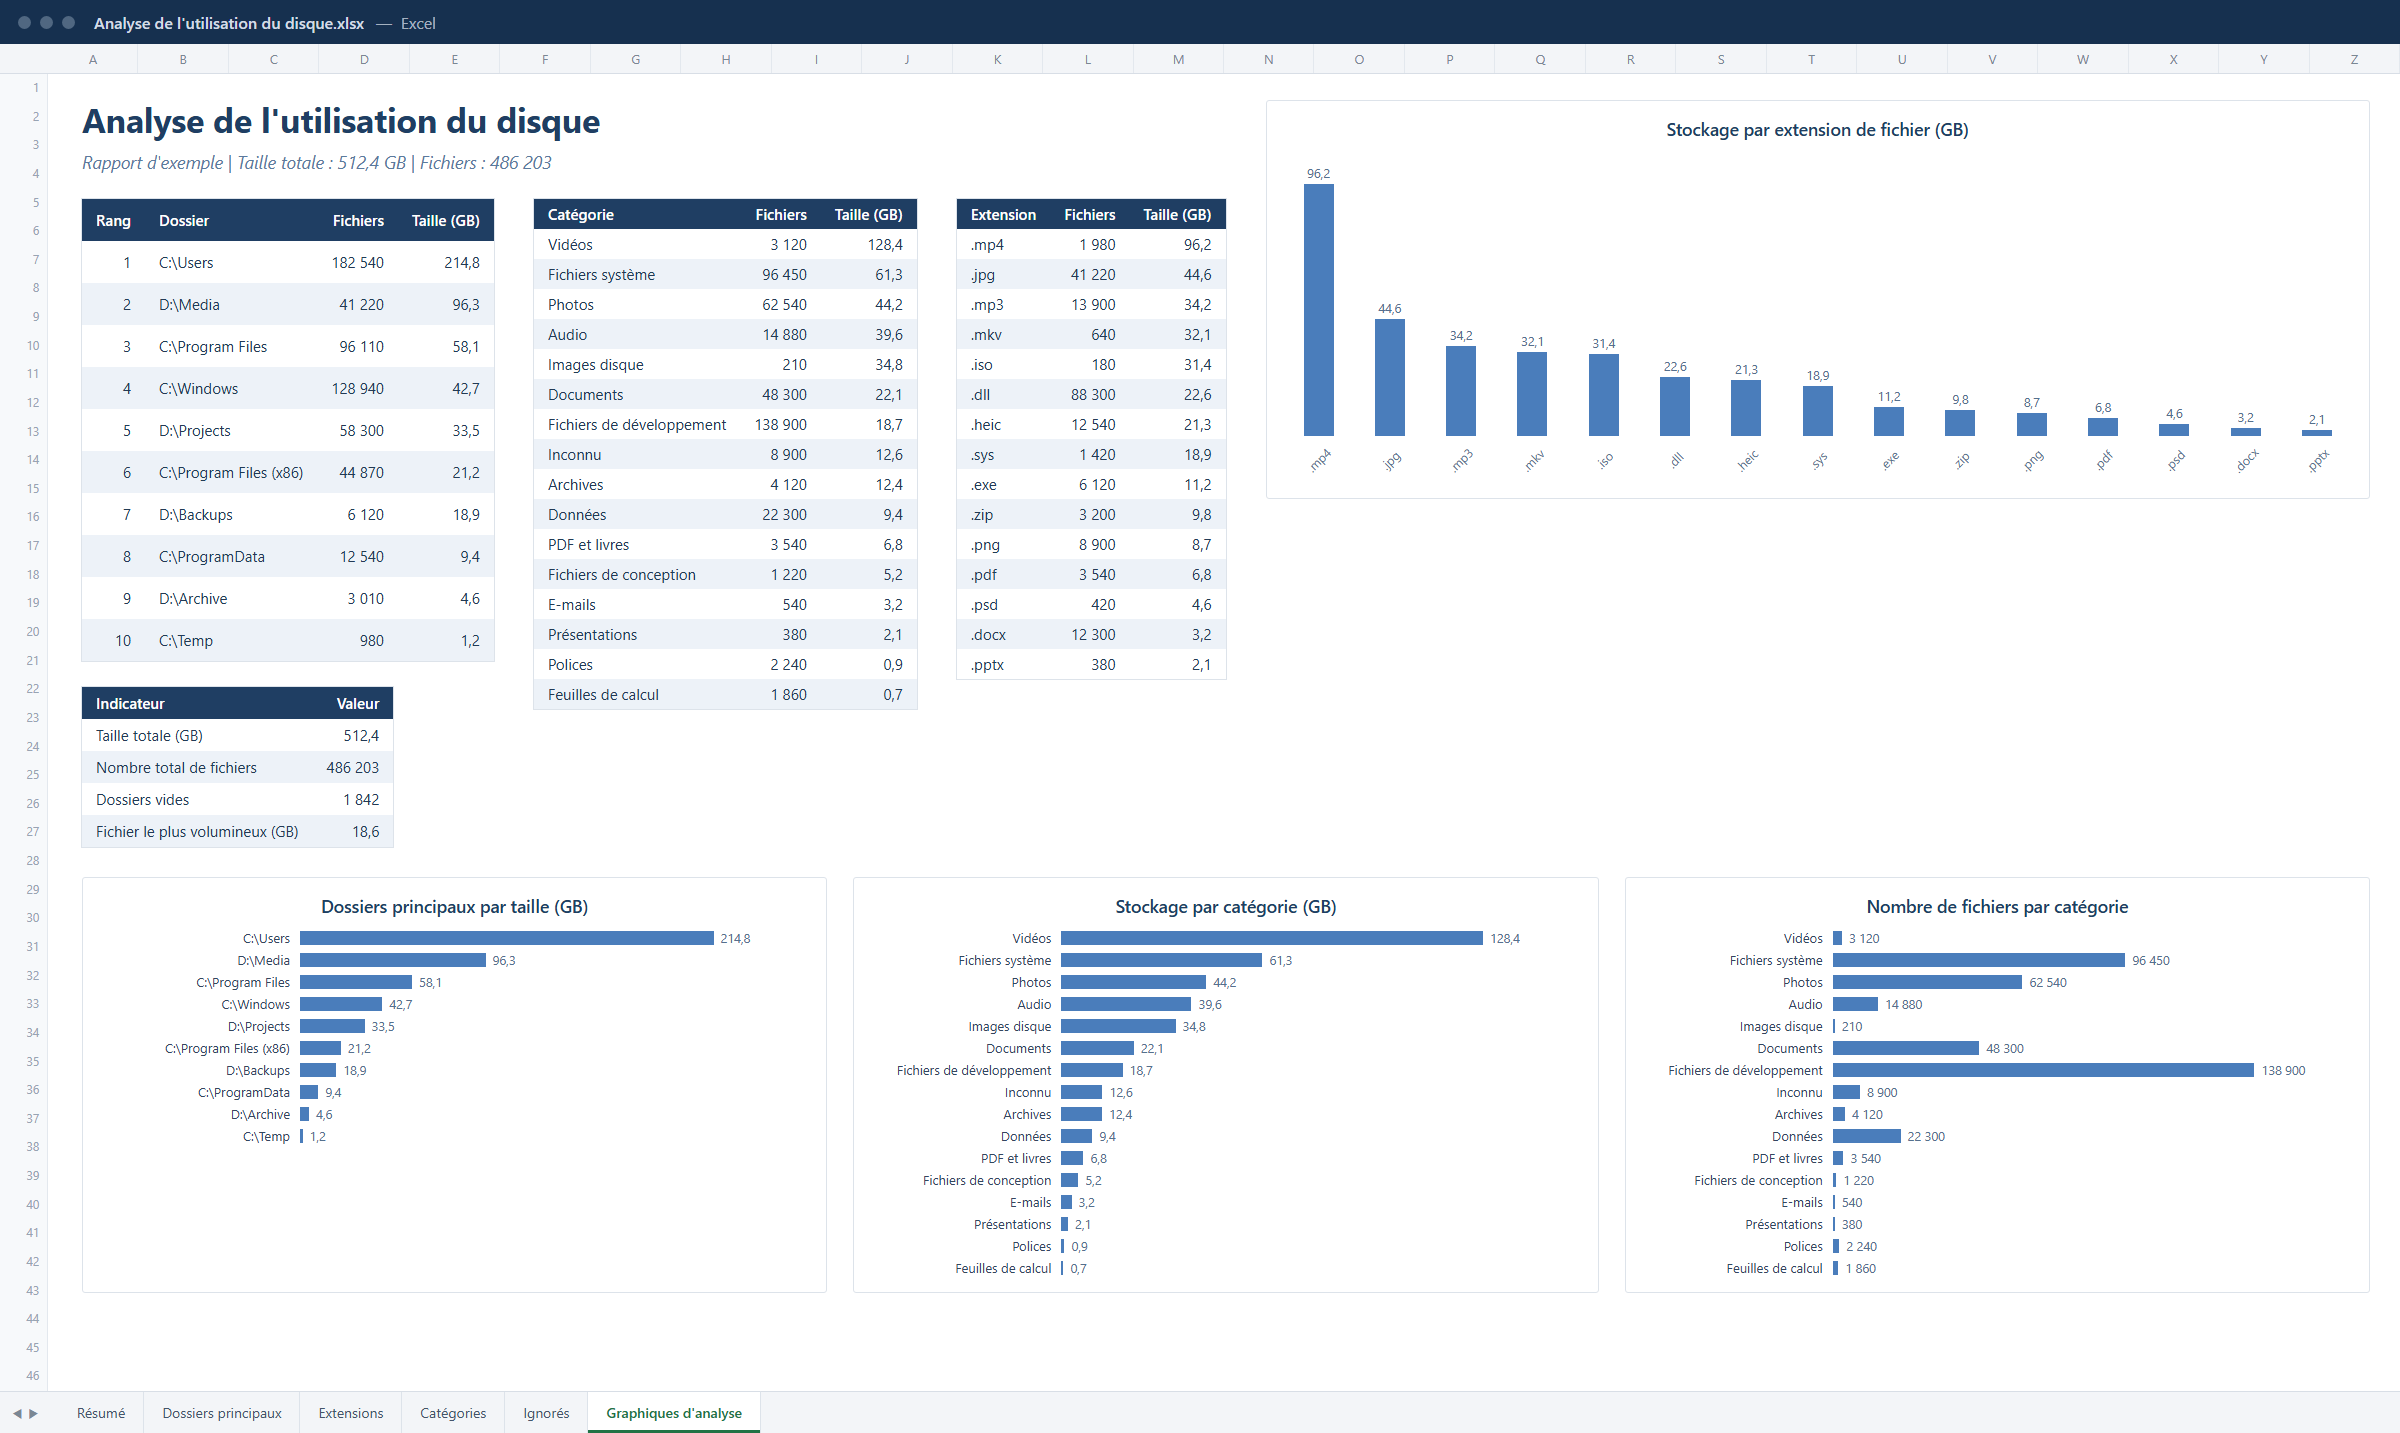Select the Catégories sheet tab
2400x1433 pixels.
click(453, 1413)
